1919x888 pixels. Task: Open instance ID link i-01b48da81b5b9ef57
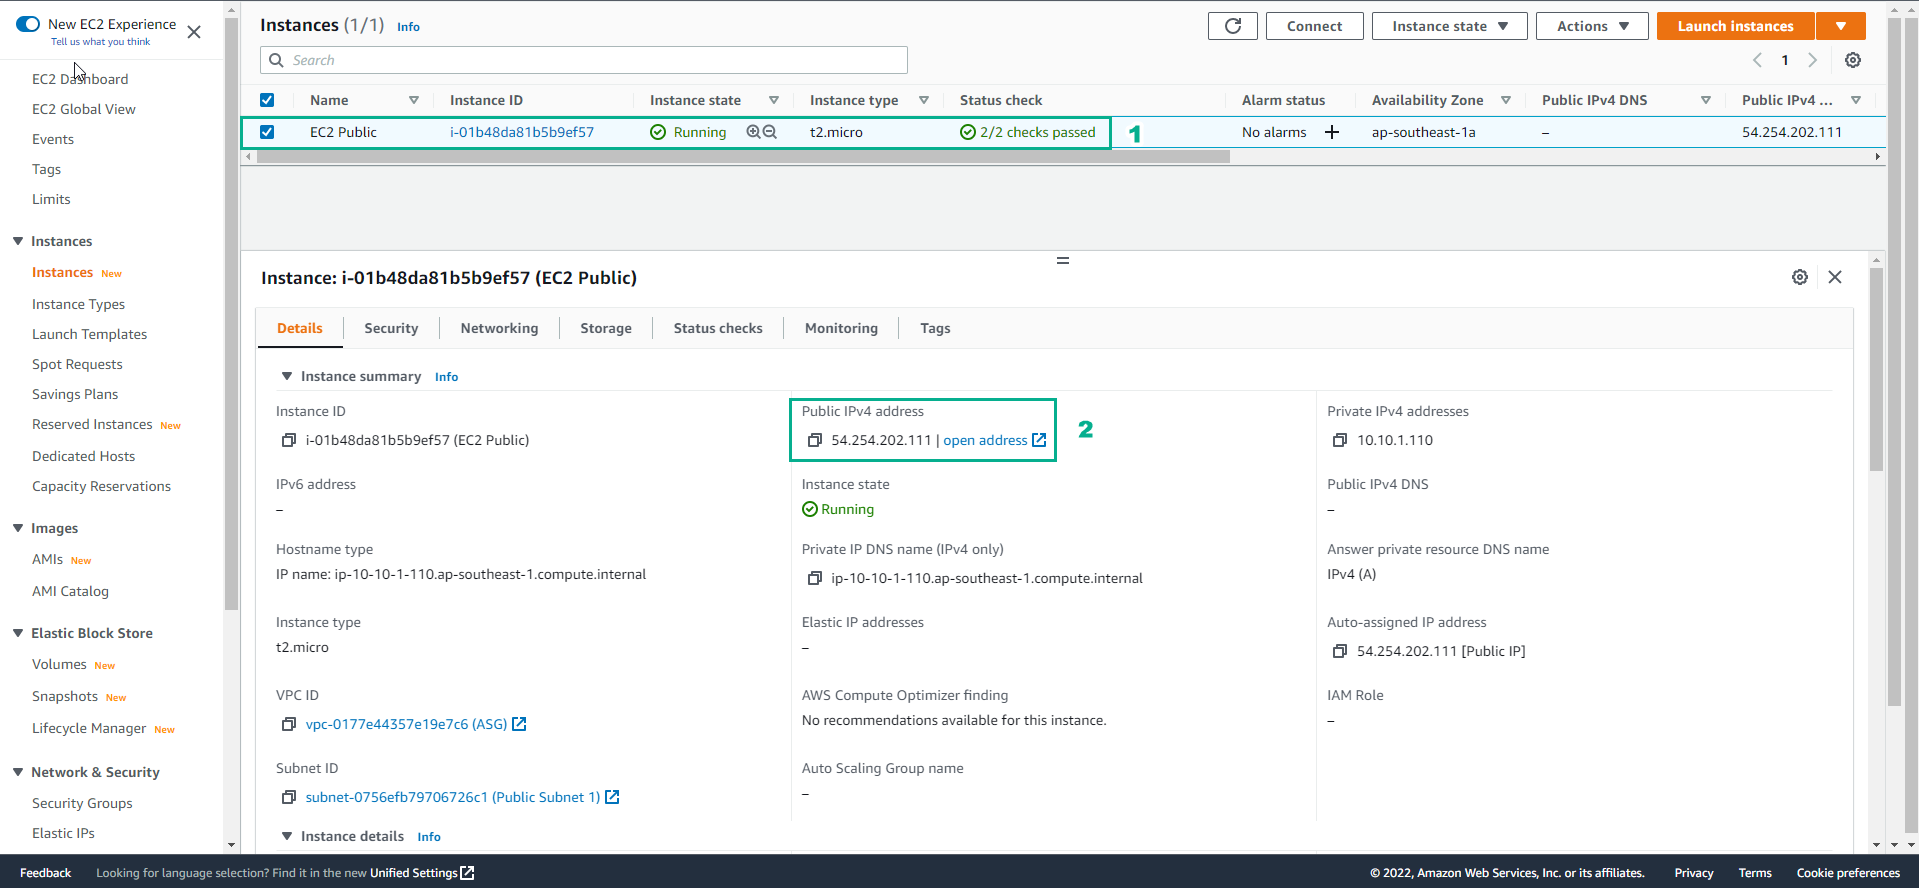pyautogui.click(x=522, y=132)
